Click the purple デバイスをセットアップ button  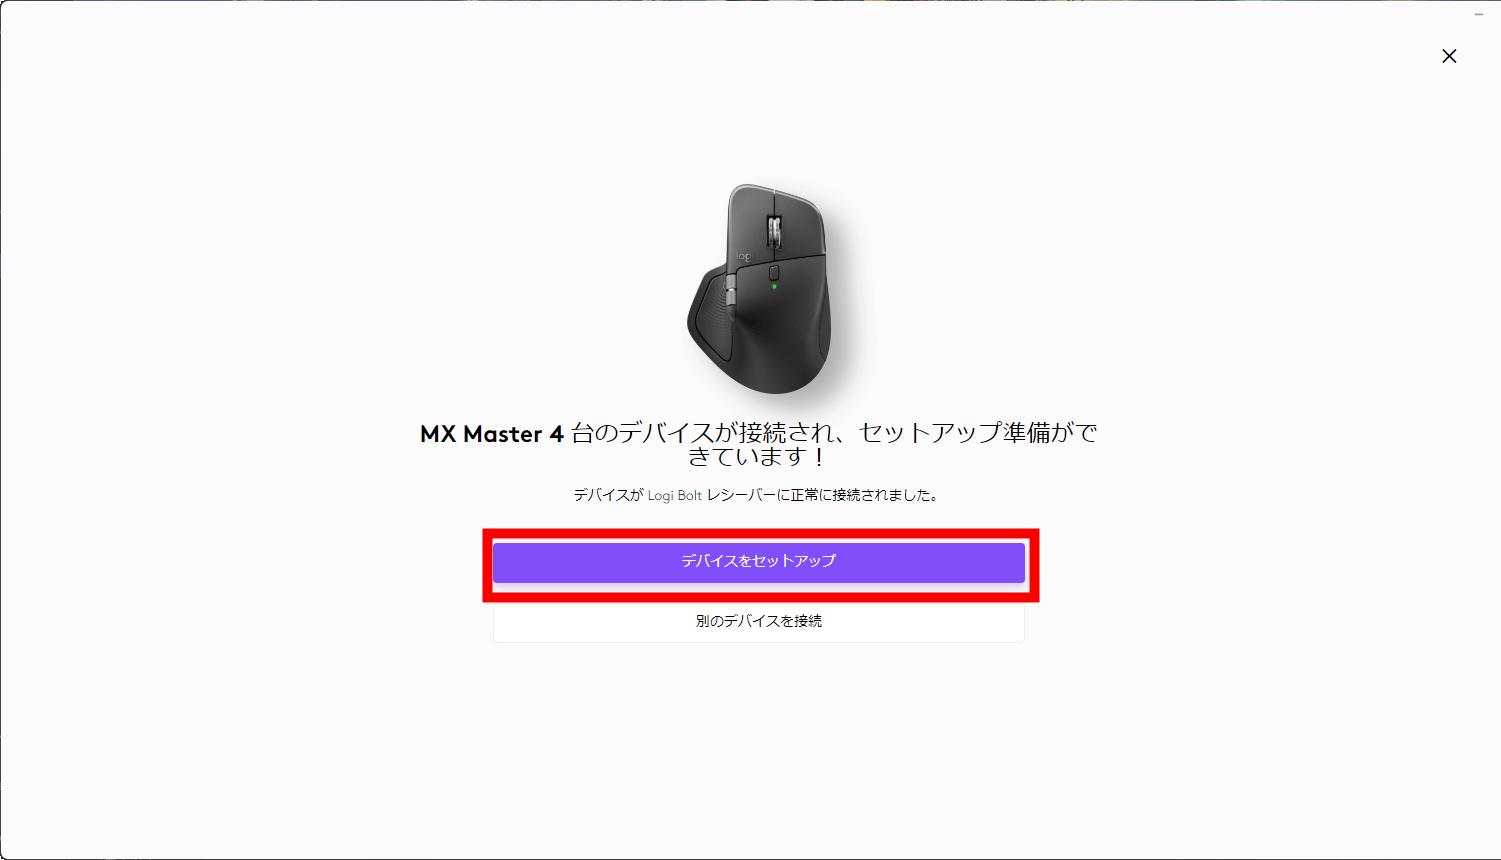click(x=759, y=562)
